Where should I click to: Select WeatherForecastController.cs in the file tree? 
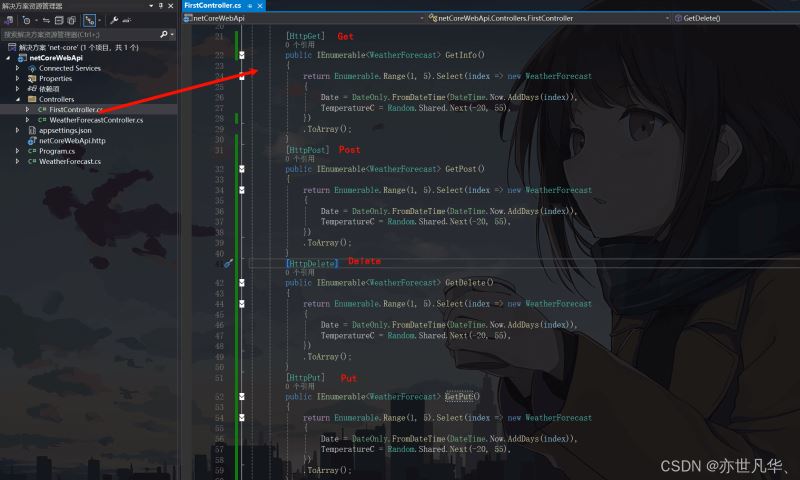point(96,120)
